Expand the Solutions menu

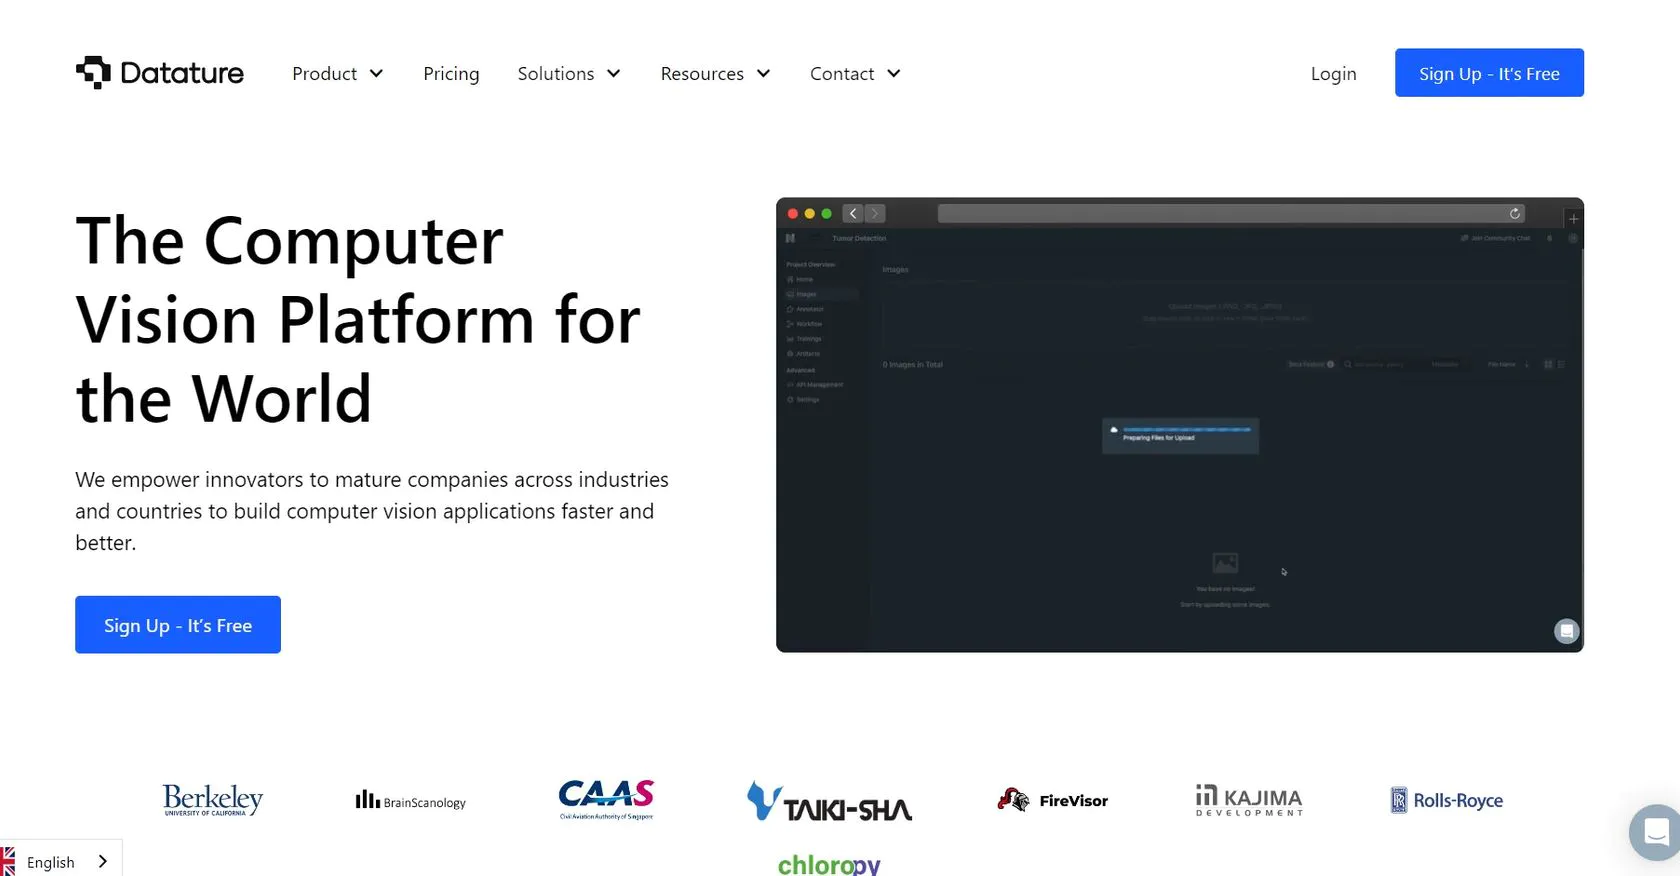click(x=569, y=74)
